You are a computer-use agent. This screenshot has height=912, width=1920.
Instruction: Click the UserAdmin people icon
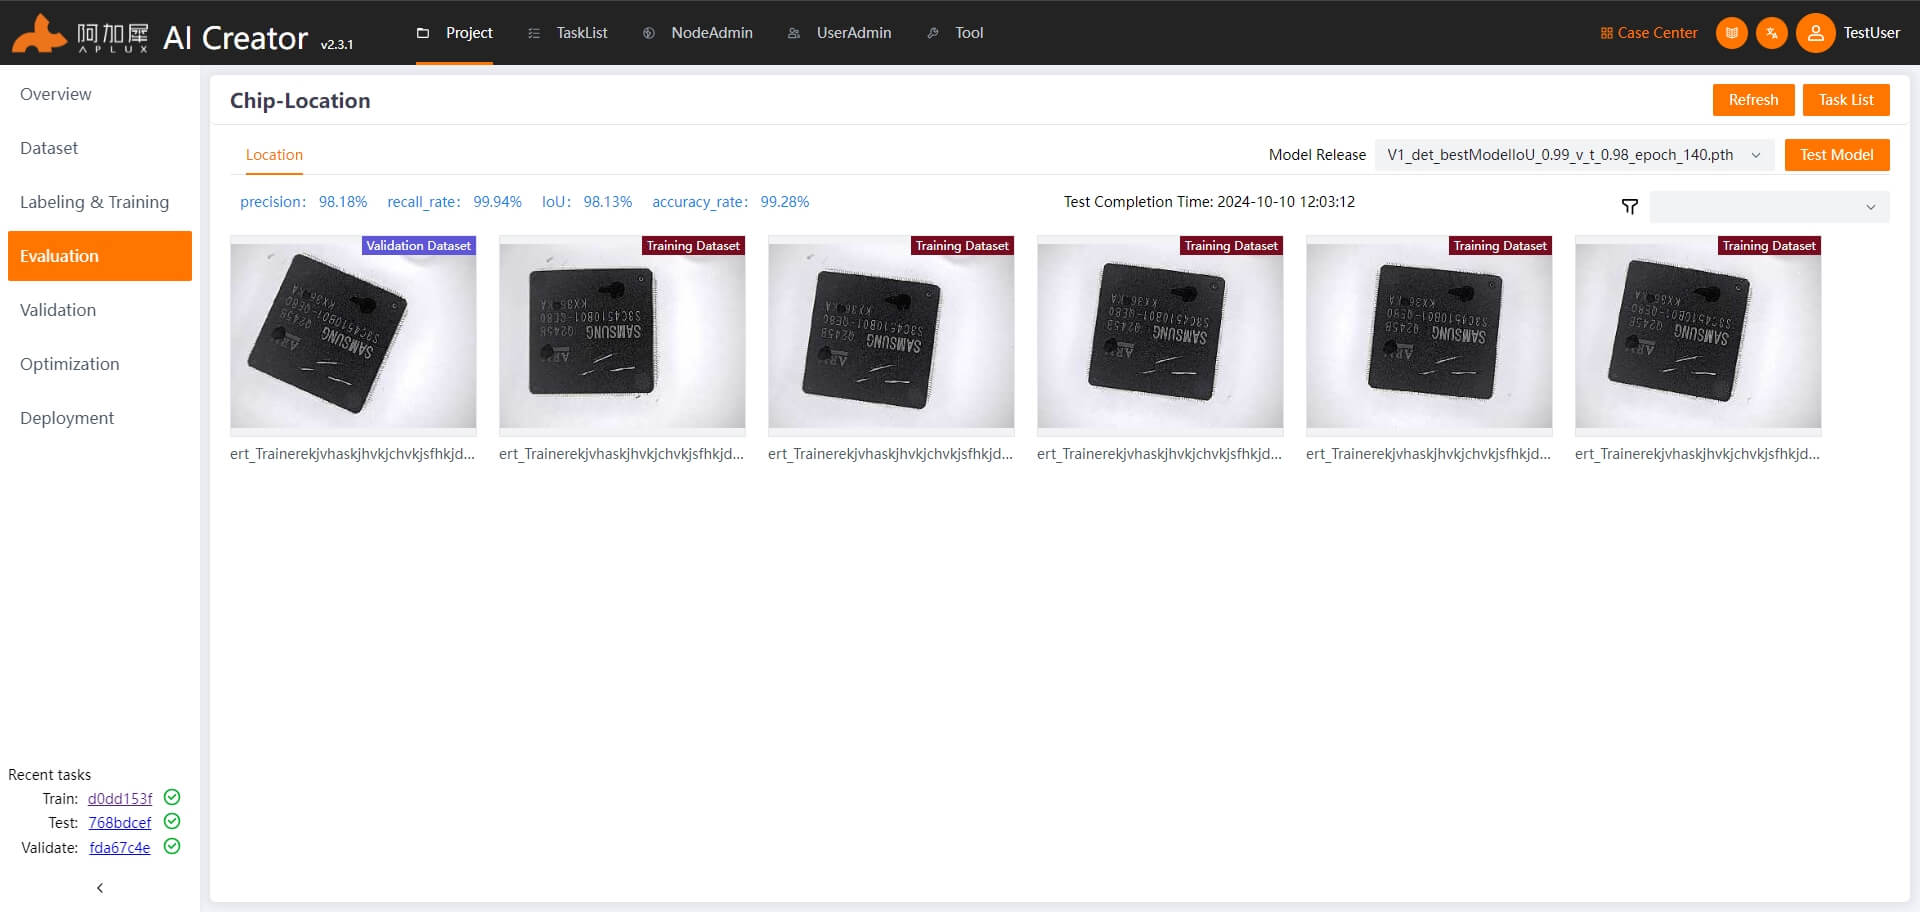click(794, 33)
